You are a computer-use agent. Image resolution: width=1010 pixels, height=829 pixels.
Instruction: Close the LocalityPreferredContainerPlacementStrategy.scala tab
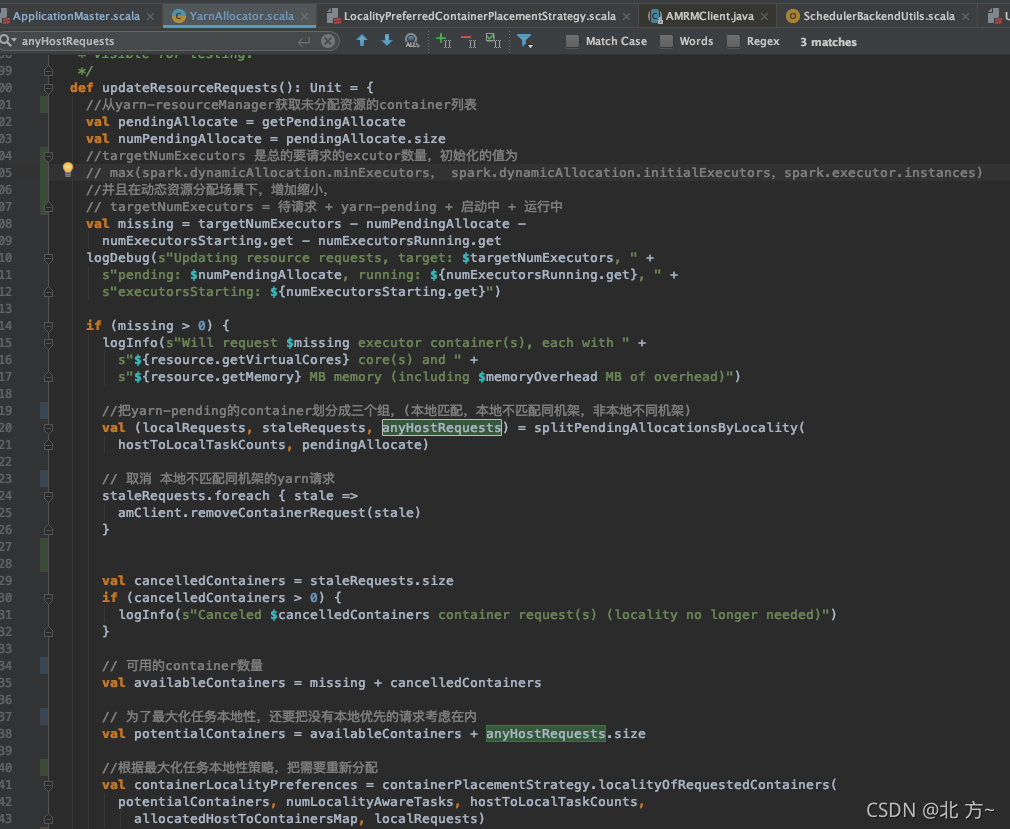(x=626, y=16)
